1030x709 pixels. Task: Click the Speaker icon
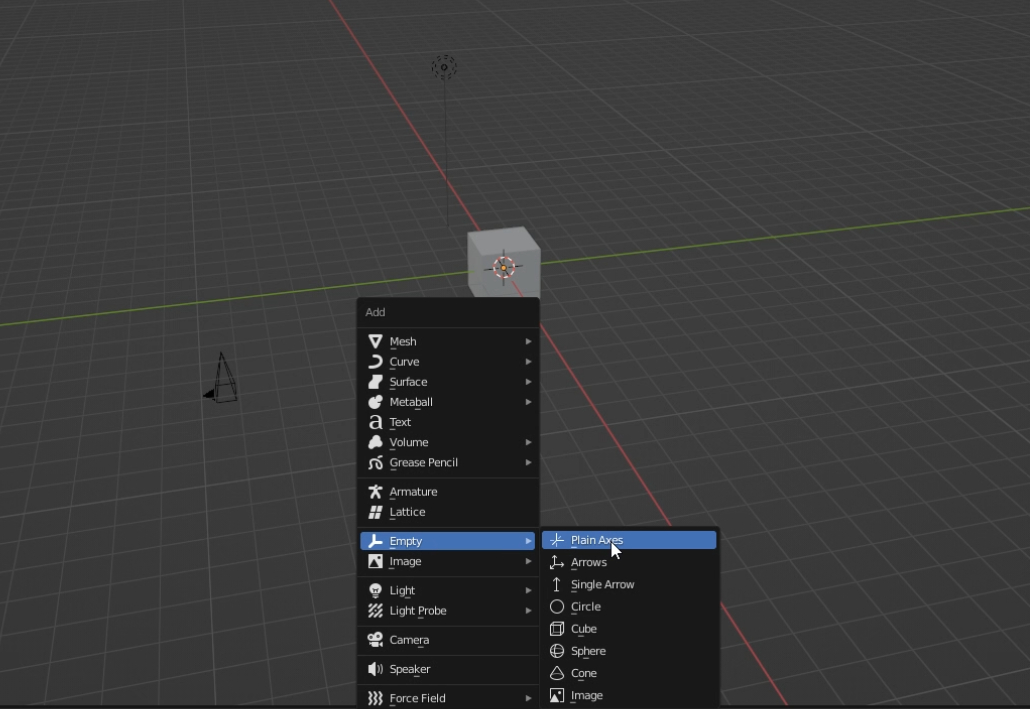pos(375,669)
